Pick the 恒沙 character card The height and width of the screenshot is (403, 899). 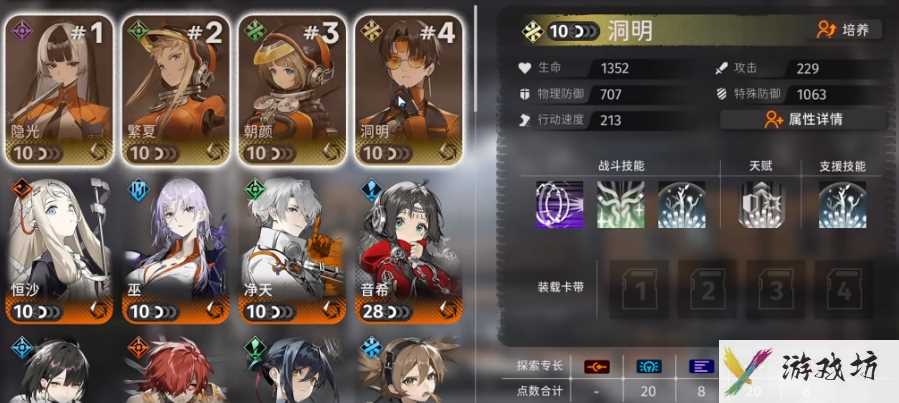click(x=60, y=251)
